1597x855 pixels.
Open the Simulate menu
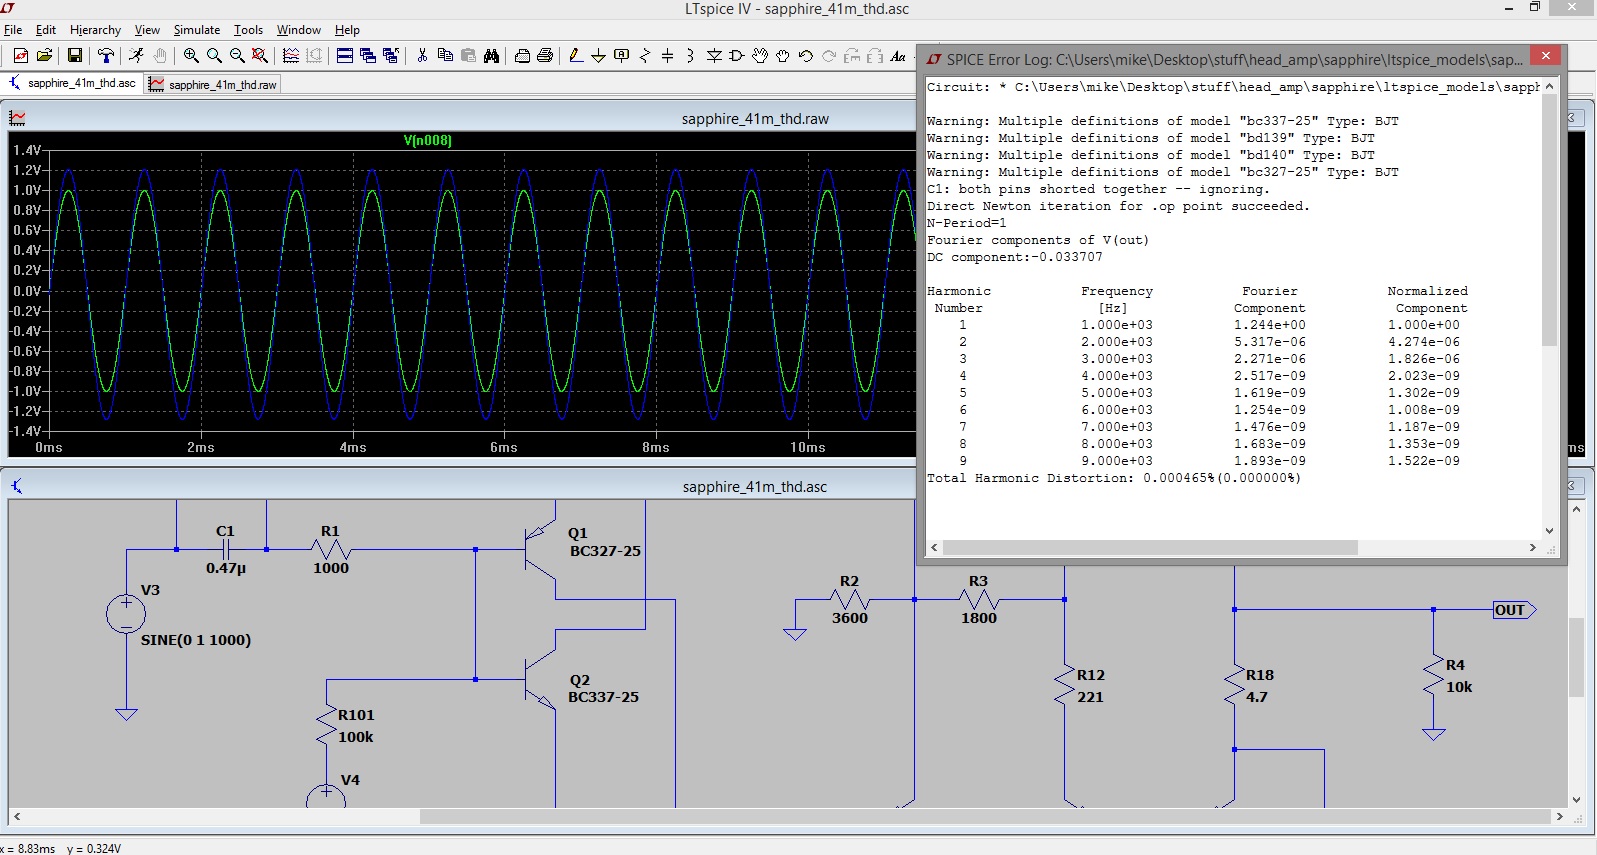click(197, 30)
